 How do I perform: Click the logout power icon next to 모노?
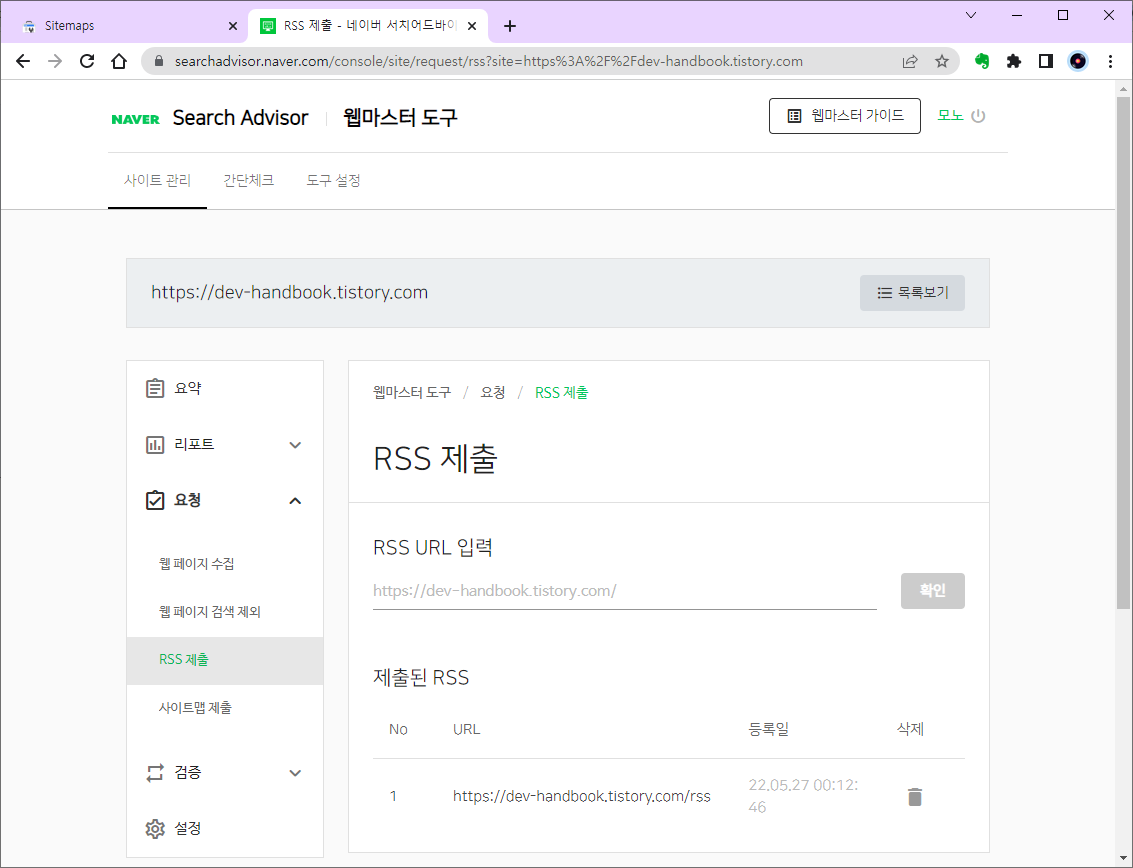point(978,116)
